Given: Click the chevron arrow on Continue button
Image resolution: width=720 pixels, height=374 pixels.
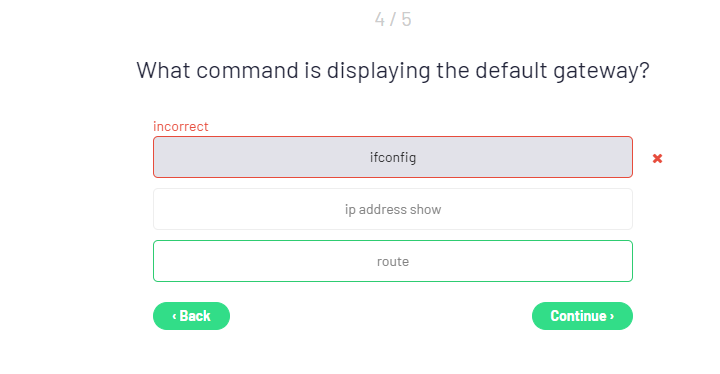Looking at the screenshot, I should click(x=612, y=316).
